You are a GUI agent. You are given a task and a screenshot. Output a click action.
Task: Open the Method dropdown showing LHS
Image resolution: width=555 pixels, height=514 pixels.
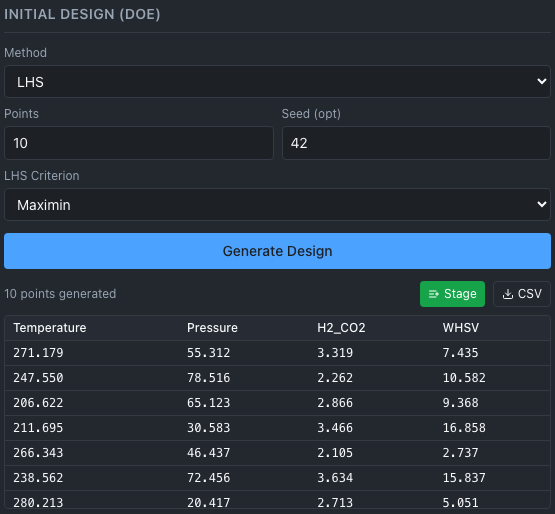pyautogui.click(x=277, y=81)
